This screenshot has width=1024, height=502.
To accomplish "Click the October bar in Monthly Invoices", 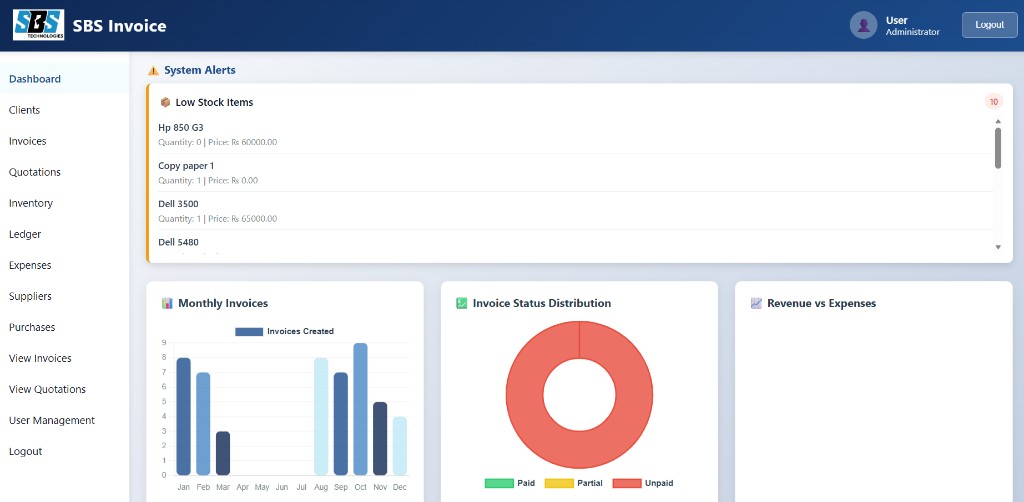I will click(x=360, y=409).
